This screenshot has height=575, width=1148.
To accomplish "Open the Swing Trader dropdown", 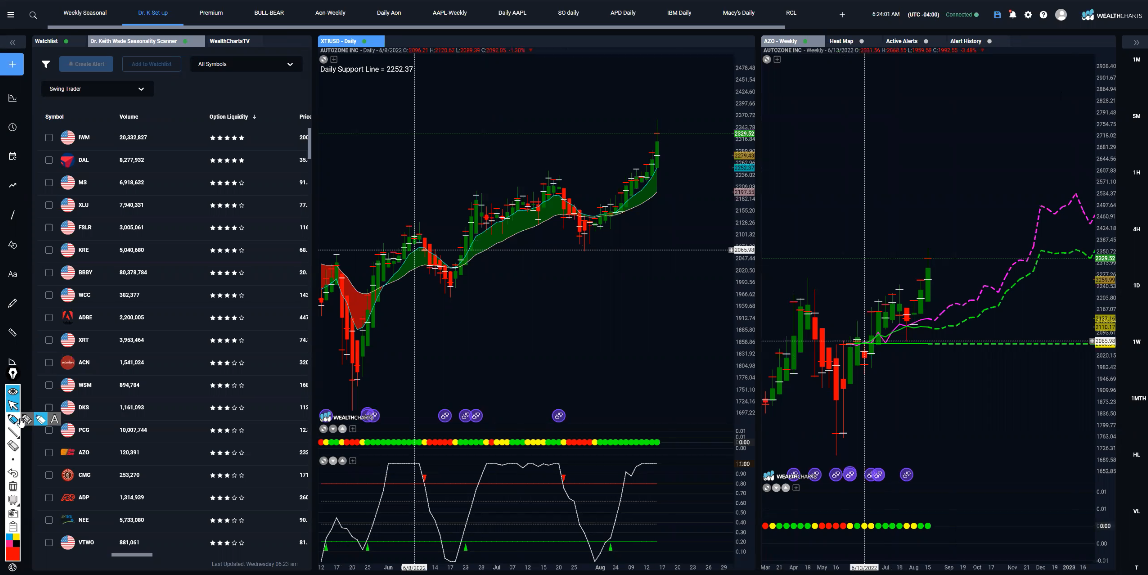I will coord(97,89).
